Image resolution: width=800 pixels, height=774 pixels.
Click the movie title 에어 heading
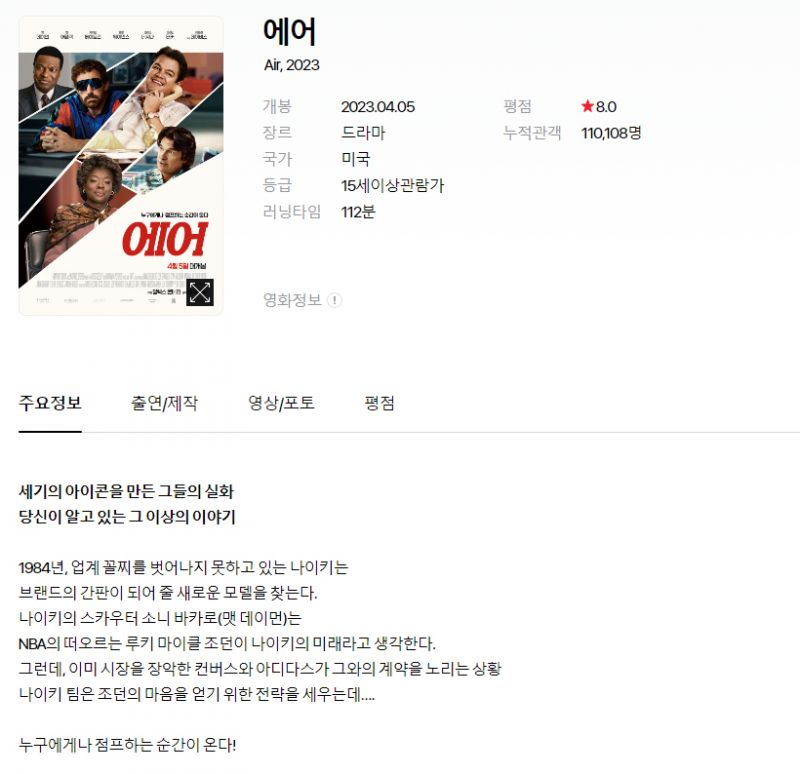coord(290,32)
